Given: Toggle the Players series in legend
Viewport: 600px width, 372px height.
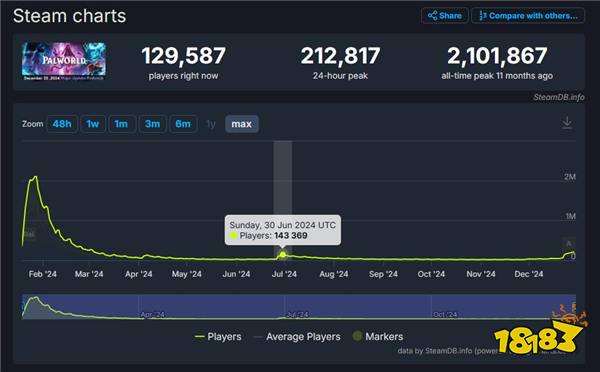Looking at the screenshot, I should click(218, 337).
